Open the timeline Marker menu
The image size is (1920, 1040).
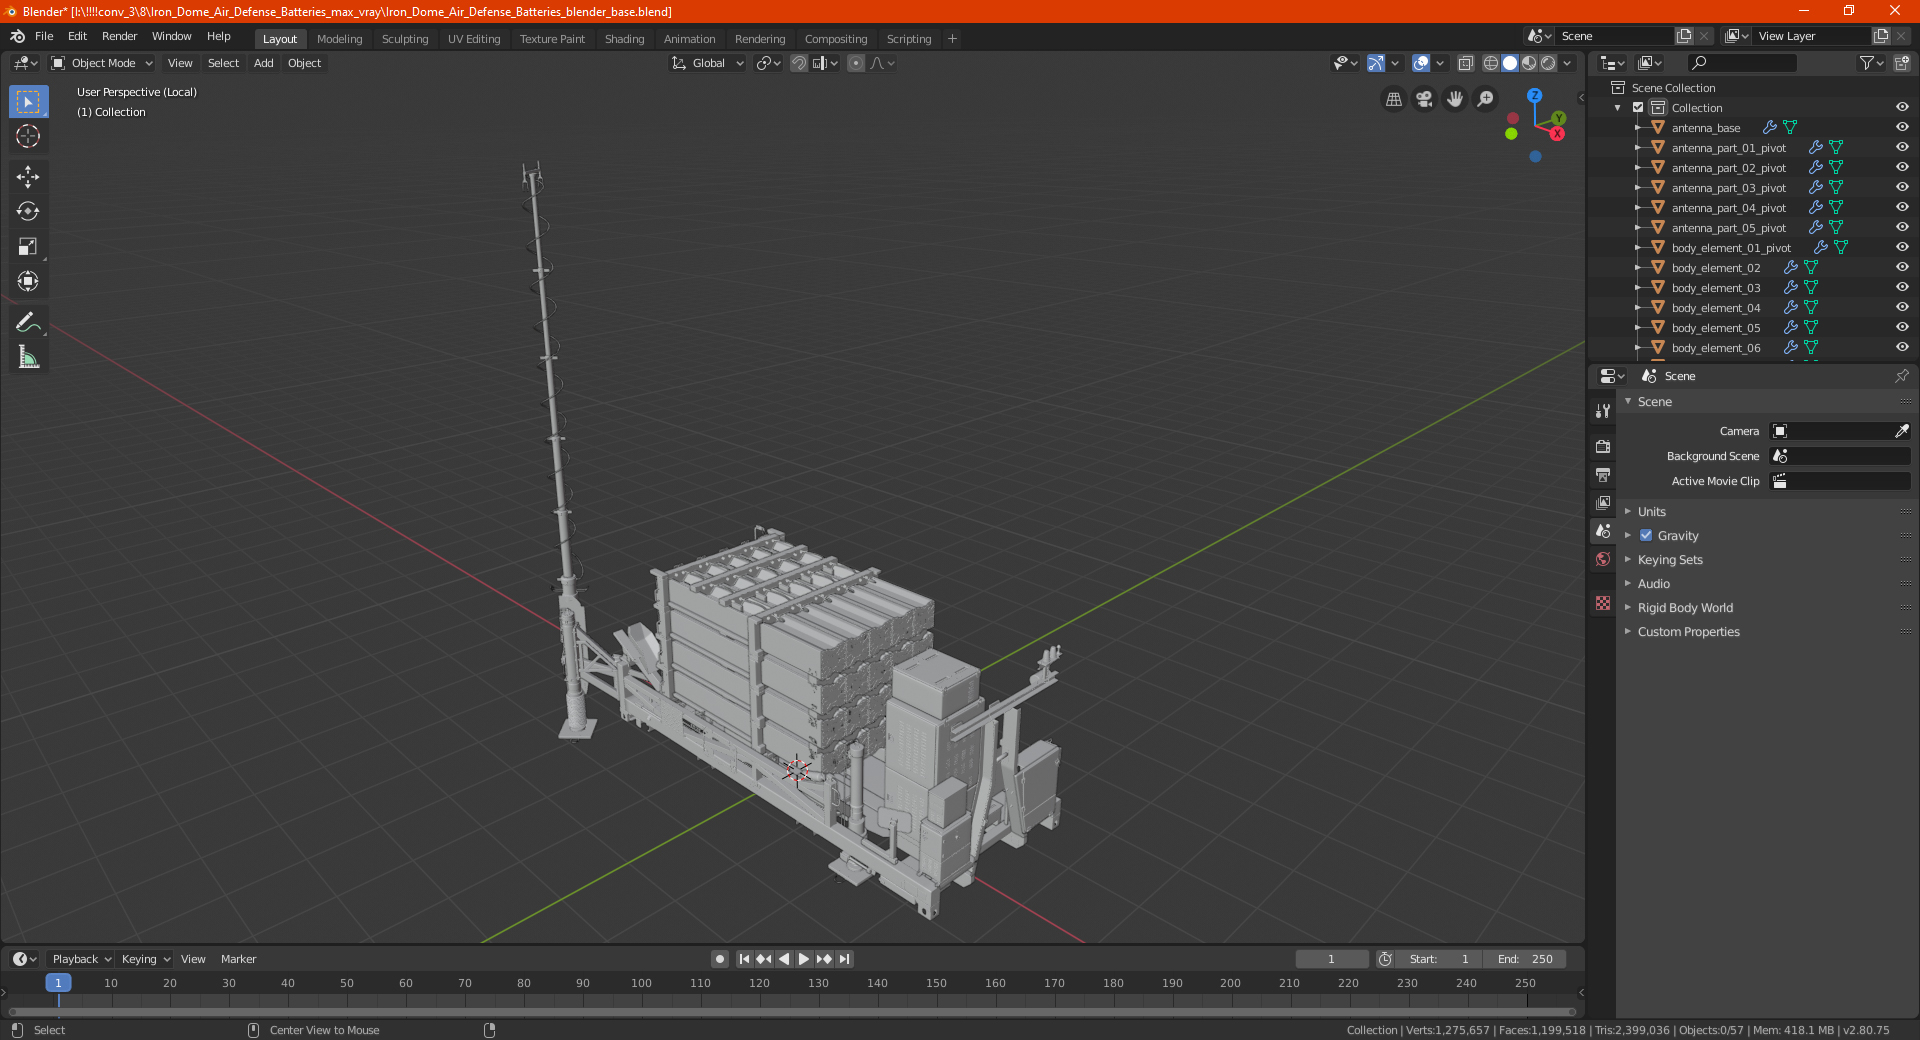(238, 959)
